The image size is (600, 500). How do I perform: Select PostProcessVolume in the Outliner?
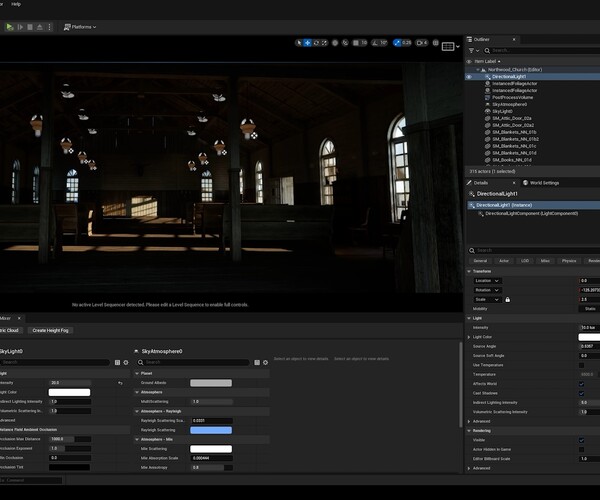[512, 98]
